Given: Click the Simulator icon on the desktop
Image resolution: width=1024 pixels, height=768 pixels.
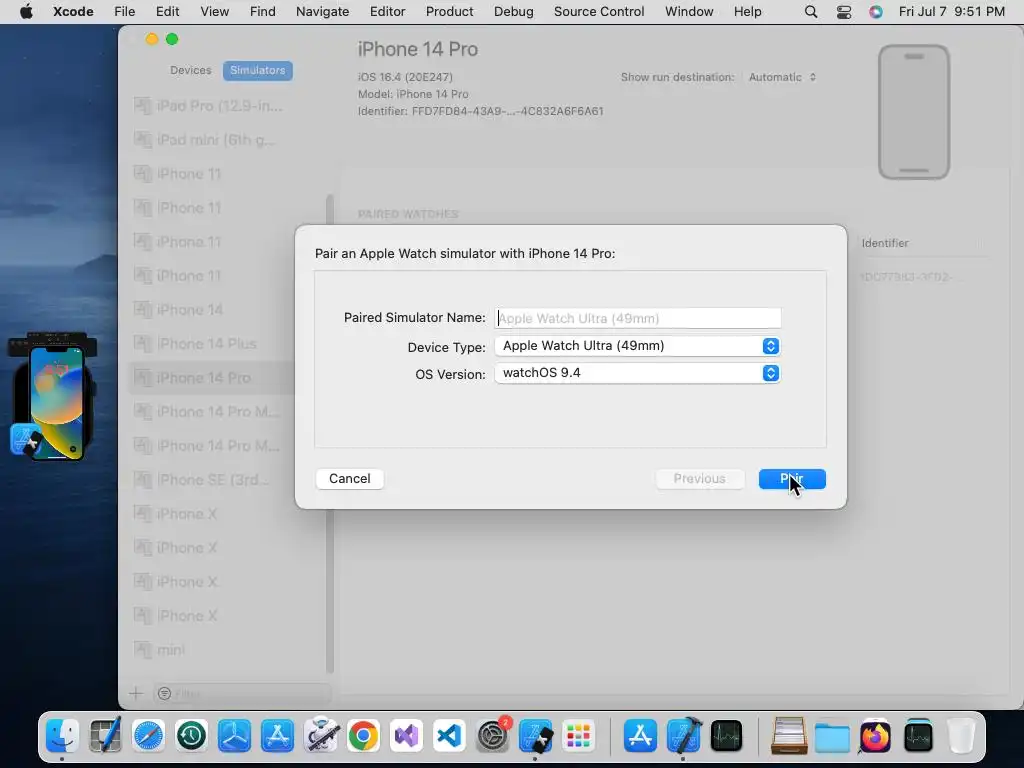Looking at the screenshot, I should (x=53, y=398).
